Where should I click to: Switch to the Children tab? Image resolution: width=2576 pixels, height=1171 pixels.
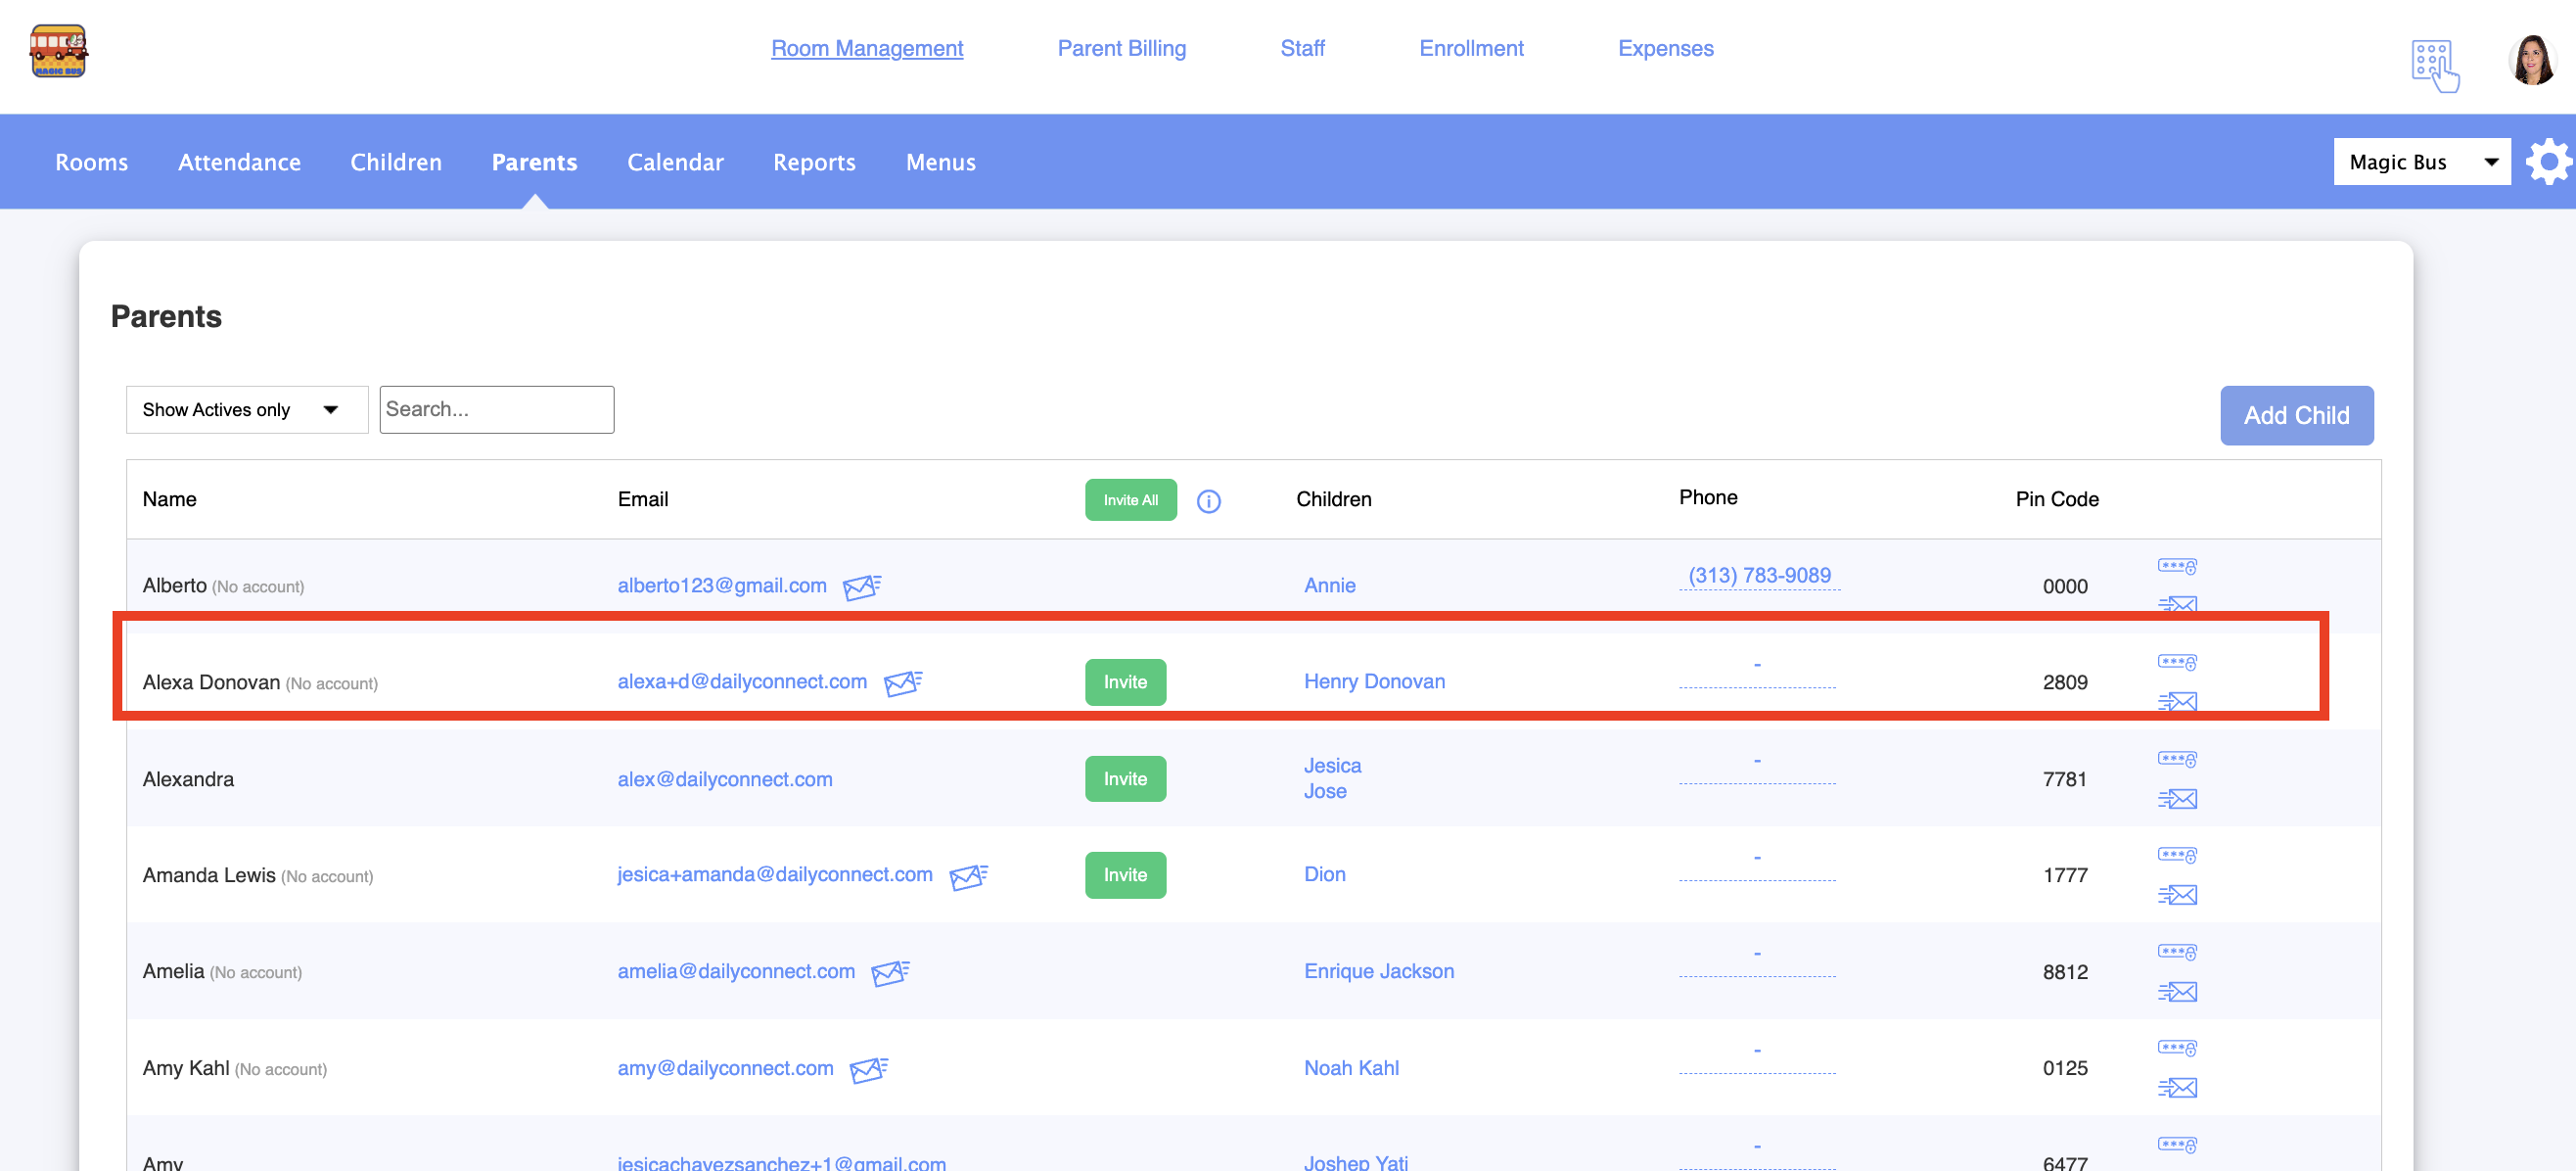(395, 162)
